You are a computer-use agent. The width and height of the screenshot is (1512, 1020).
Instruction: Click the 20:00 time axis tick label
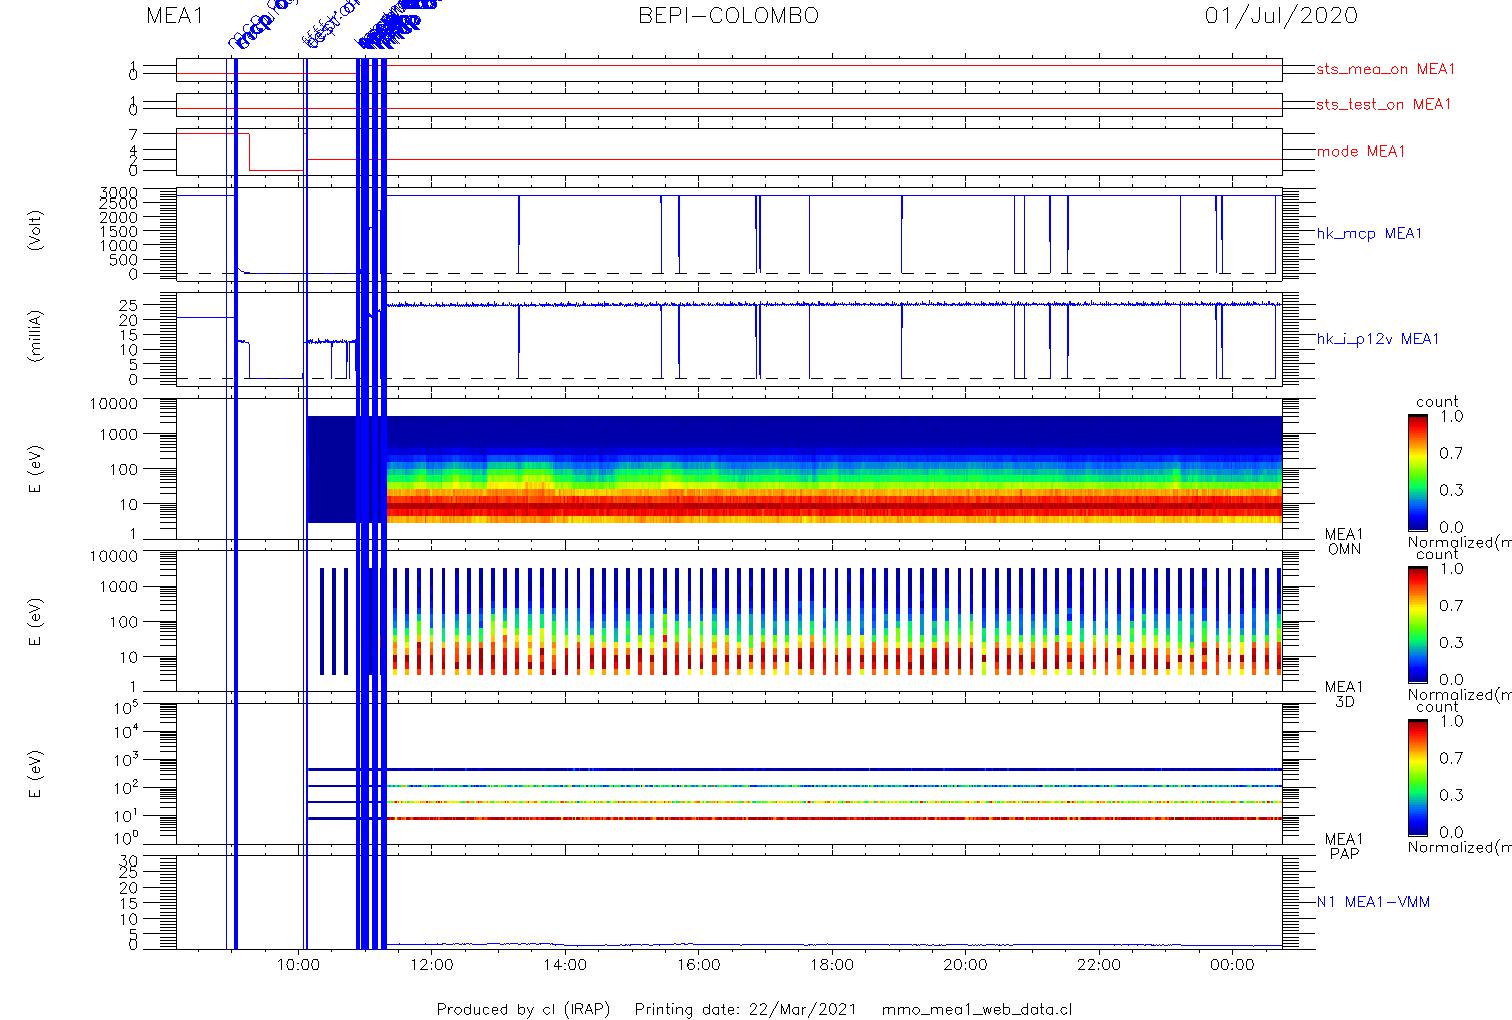point(965,965)
